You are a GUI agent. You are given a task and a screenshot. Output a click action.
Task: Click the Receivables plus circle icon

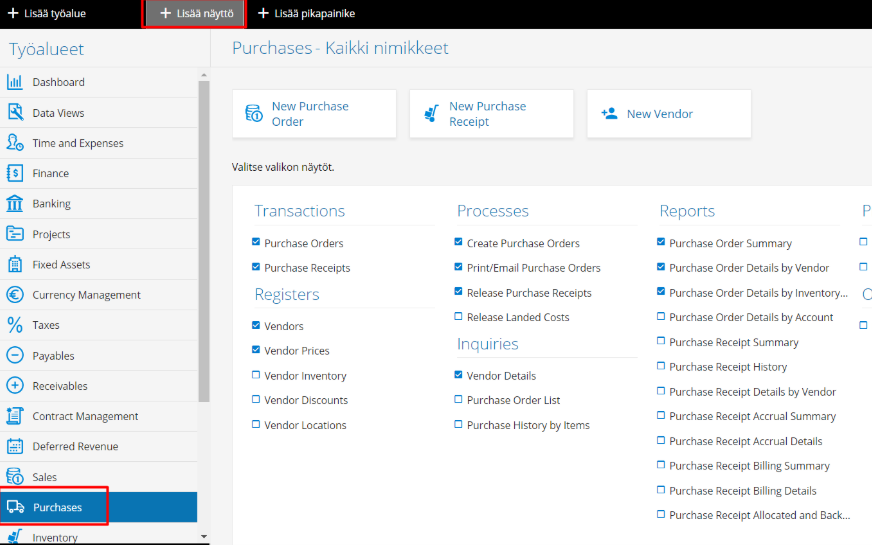coord(14,385)
